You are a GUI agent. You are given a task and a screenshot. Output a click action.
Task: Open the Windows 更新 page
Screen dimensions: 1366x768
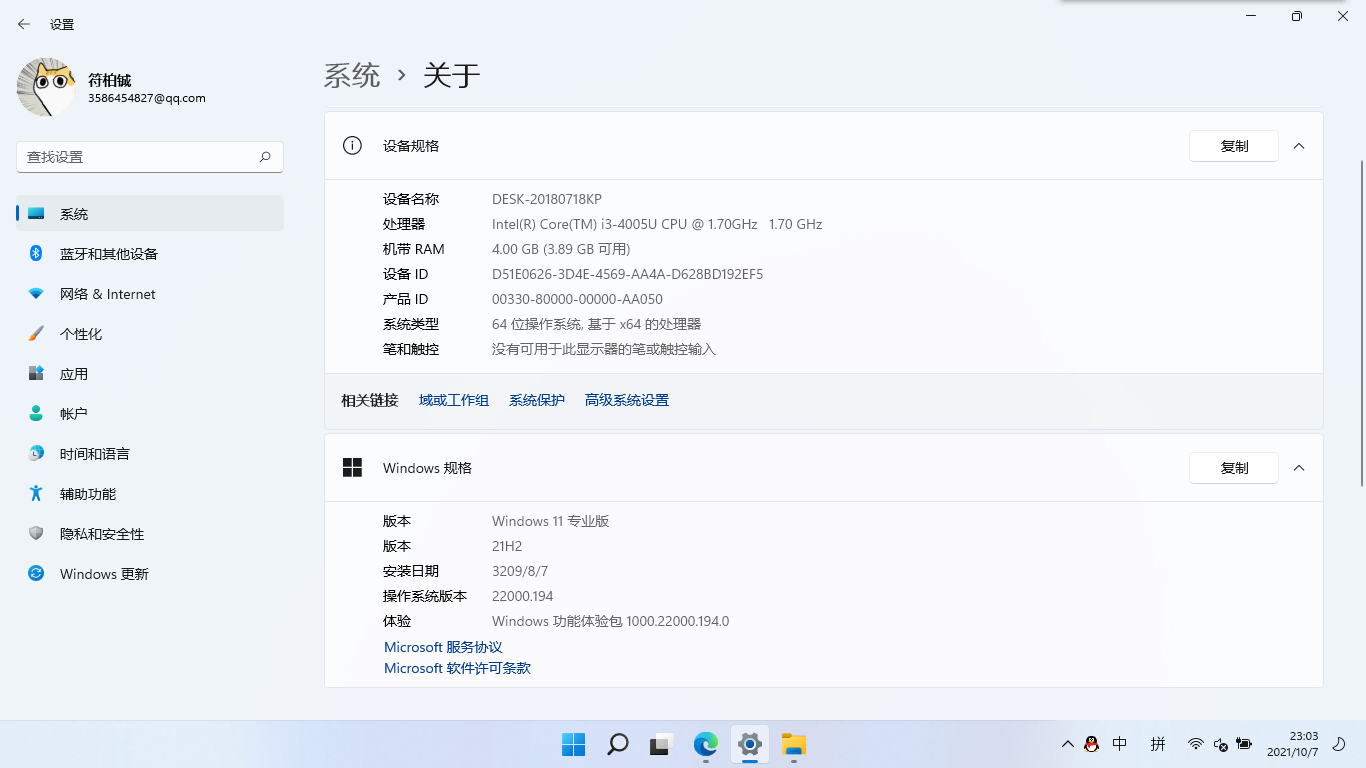coord(104,574)
